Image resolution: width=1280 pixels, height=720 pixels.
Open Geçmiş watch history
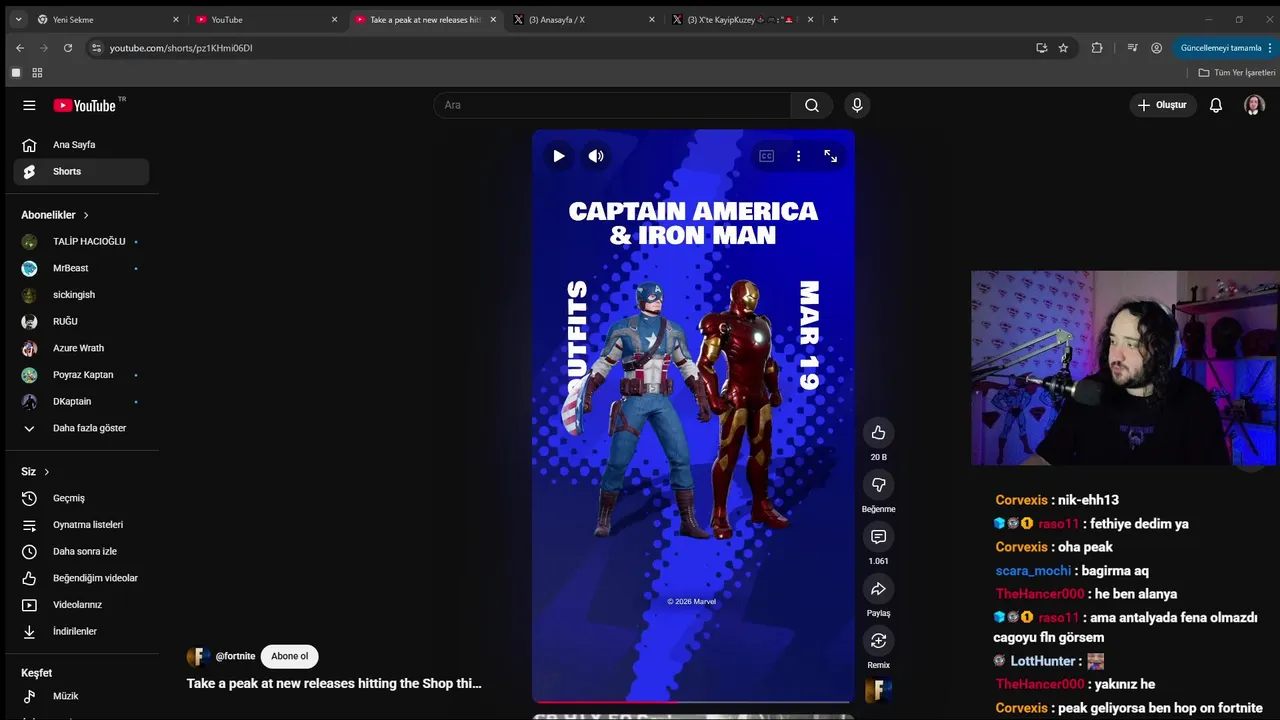coord(82,498)
